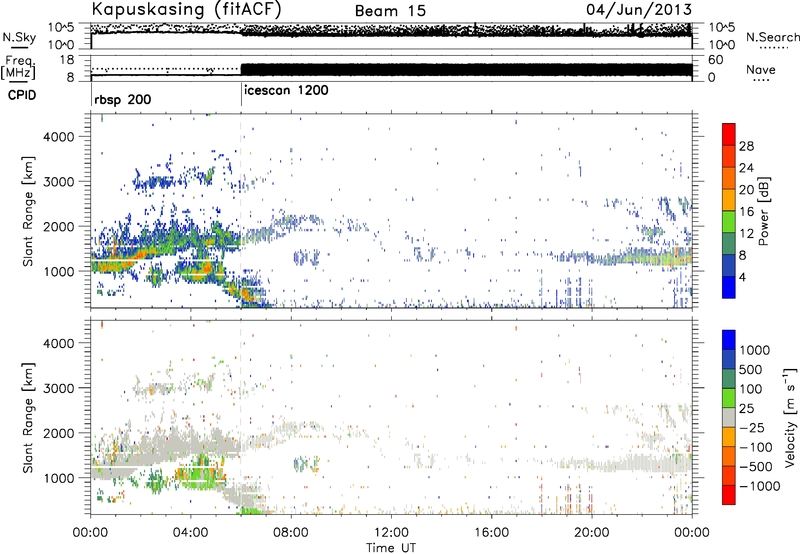Click the frequency axis value '18'
The height and width of the screenshot is (554, 800).
[66, 60]
